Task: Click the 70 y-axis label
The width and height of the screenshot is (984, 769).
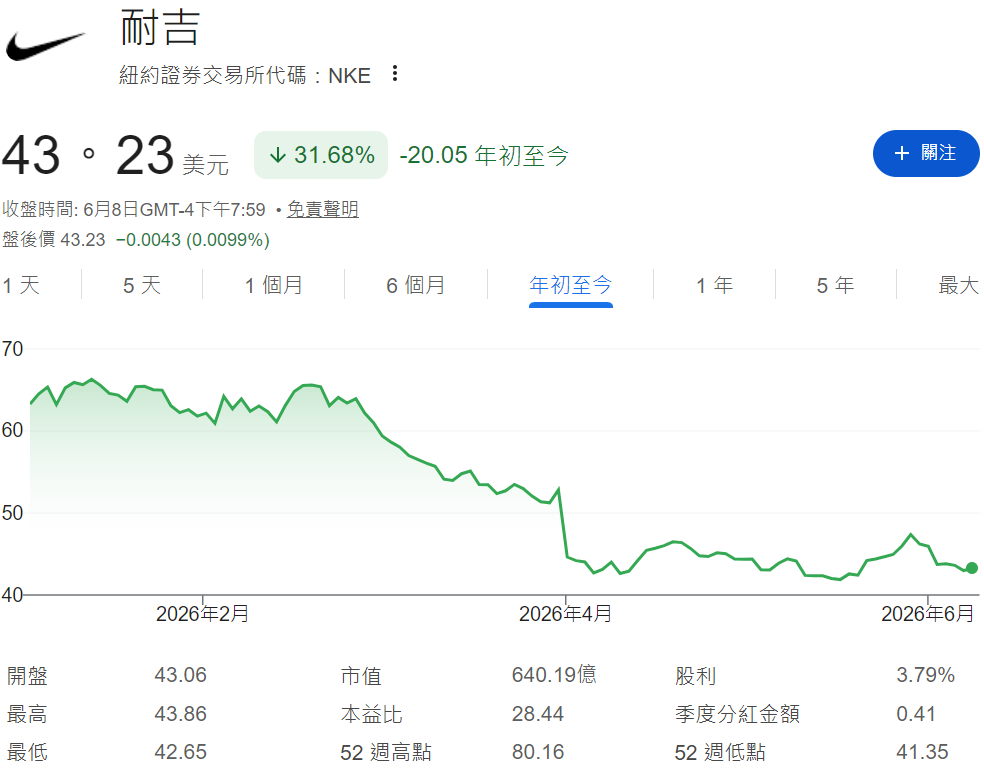Action: [13, 349]
